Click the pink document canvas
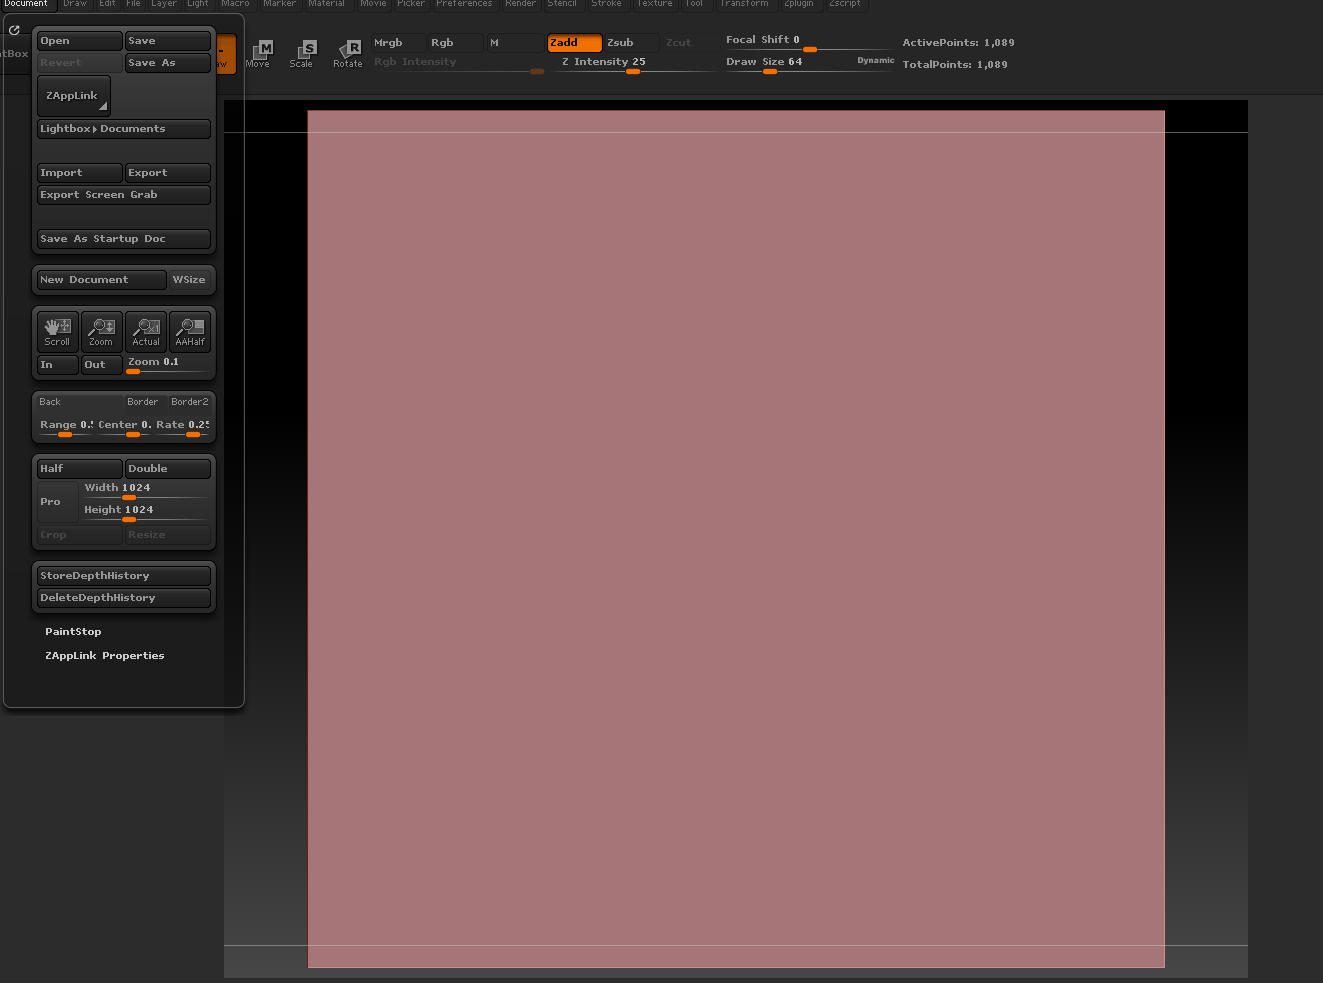 pyautogui.click(x=736, y=539)
